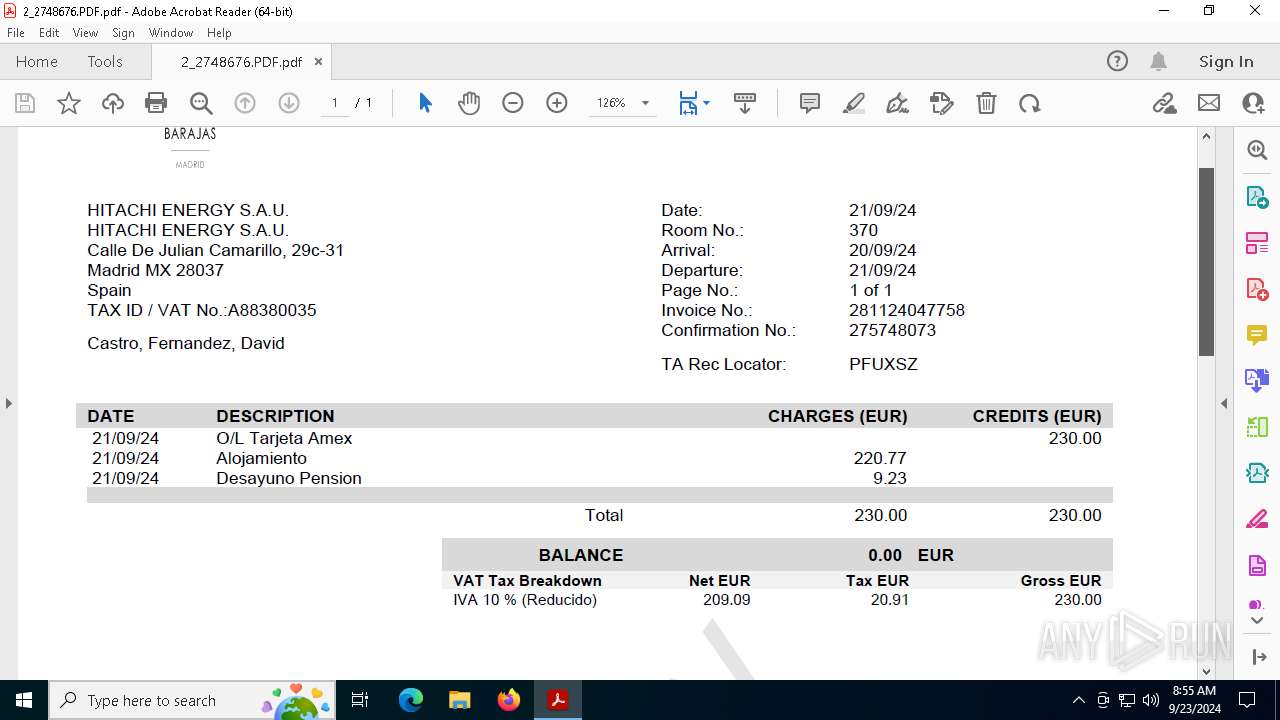Screen dimensions: 1280x720
Task: Select the highlight text tool
Action: tap(854, 103)
